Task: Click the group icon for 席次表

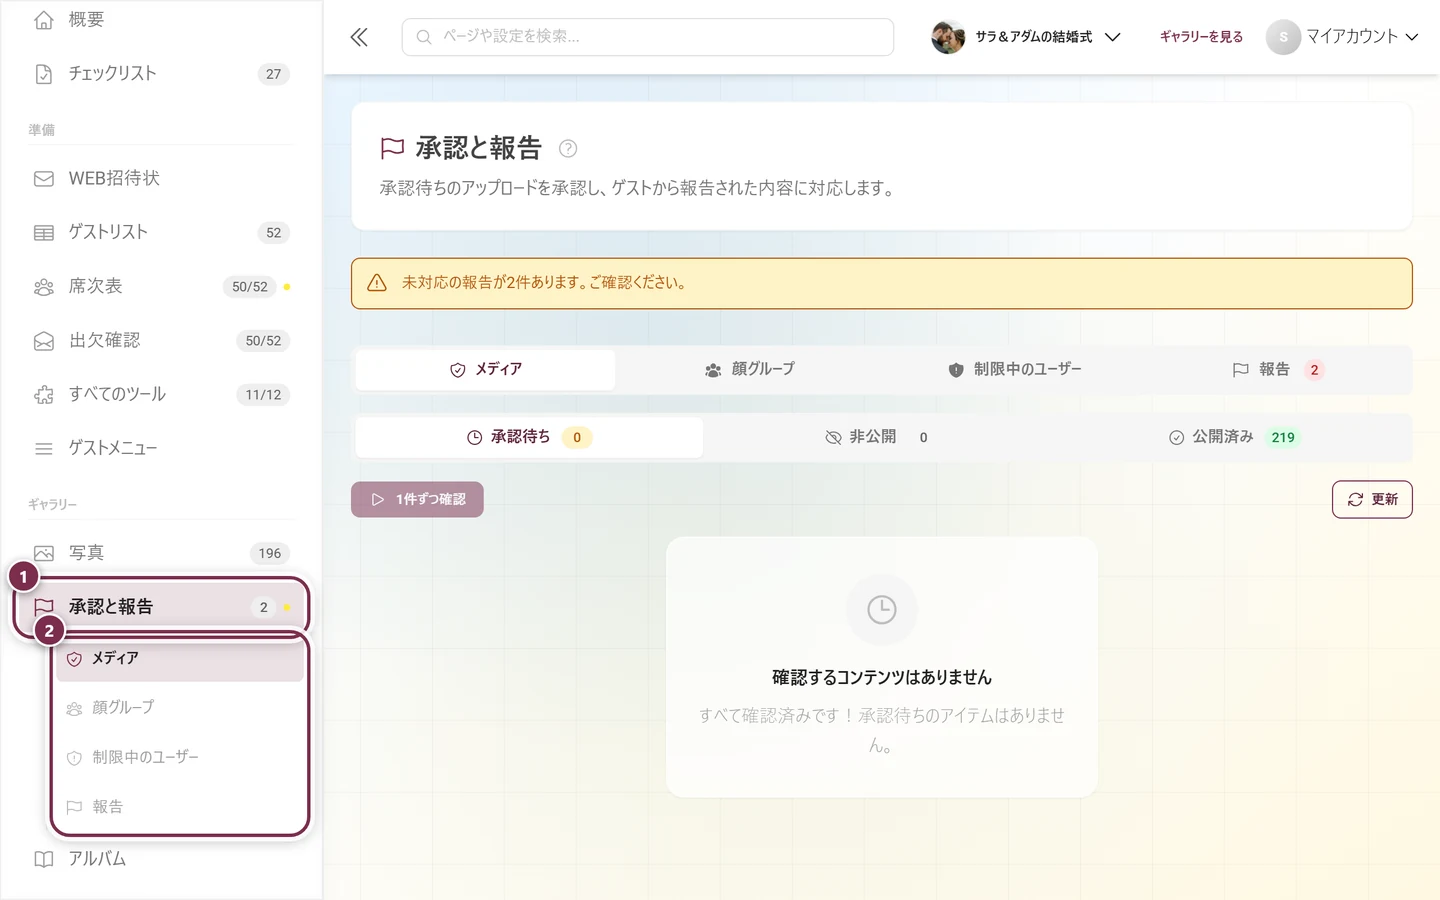Action: coord(44,287)
